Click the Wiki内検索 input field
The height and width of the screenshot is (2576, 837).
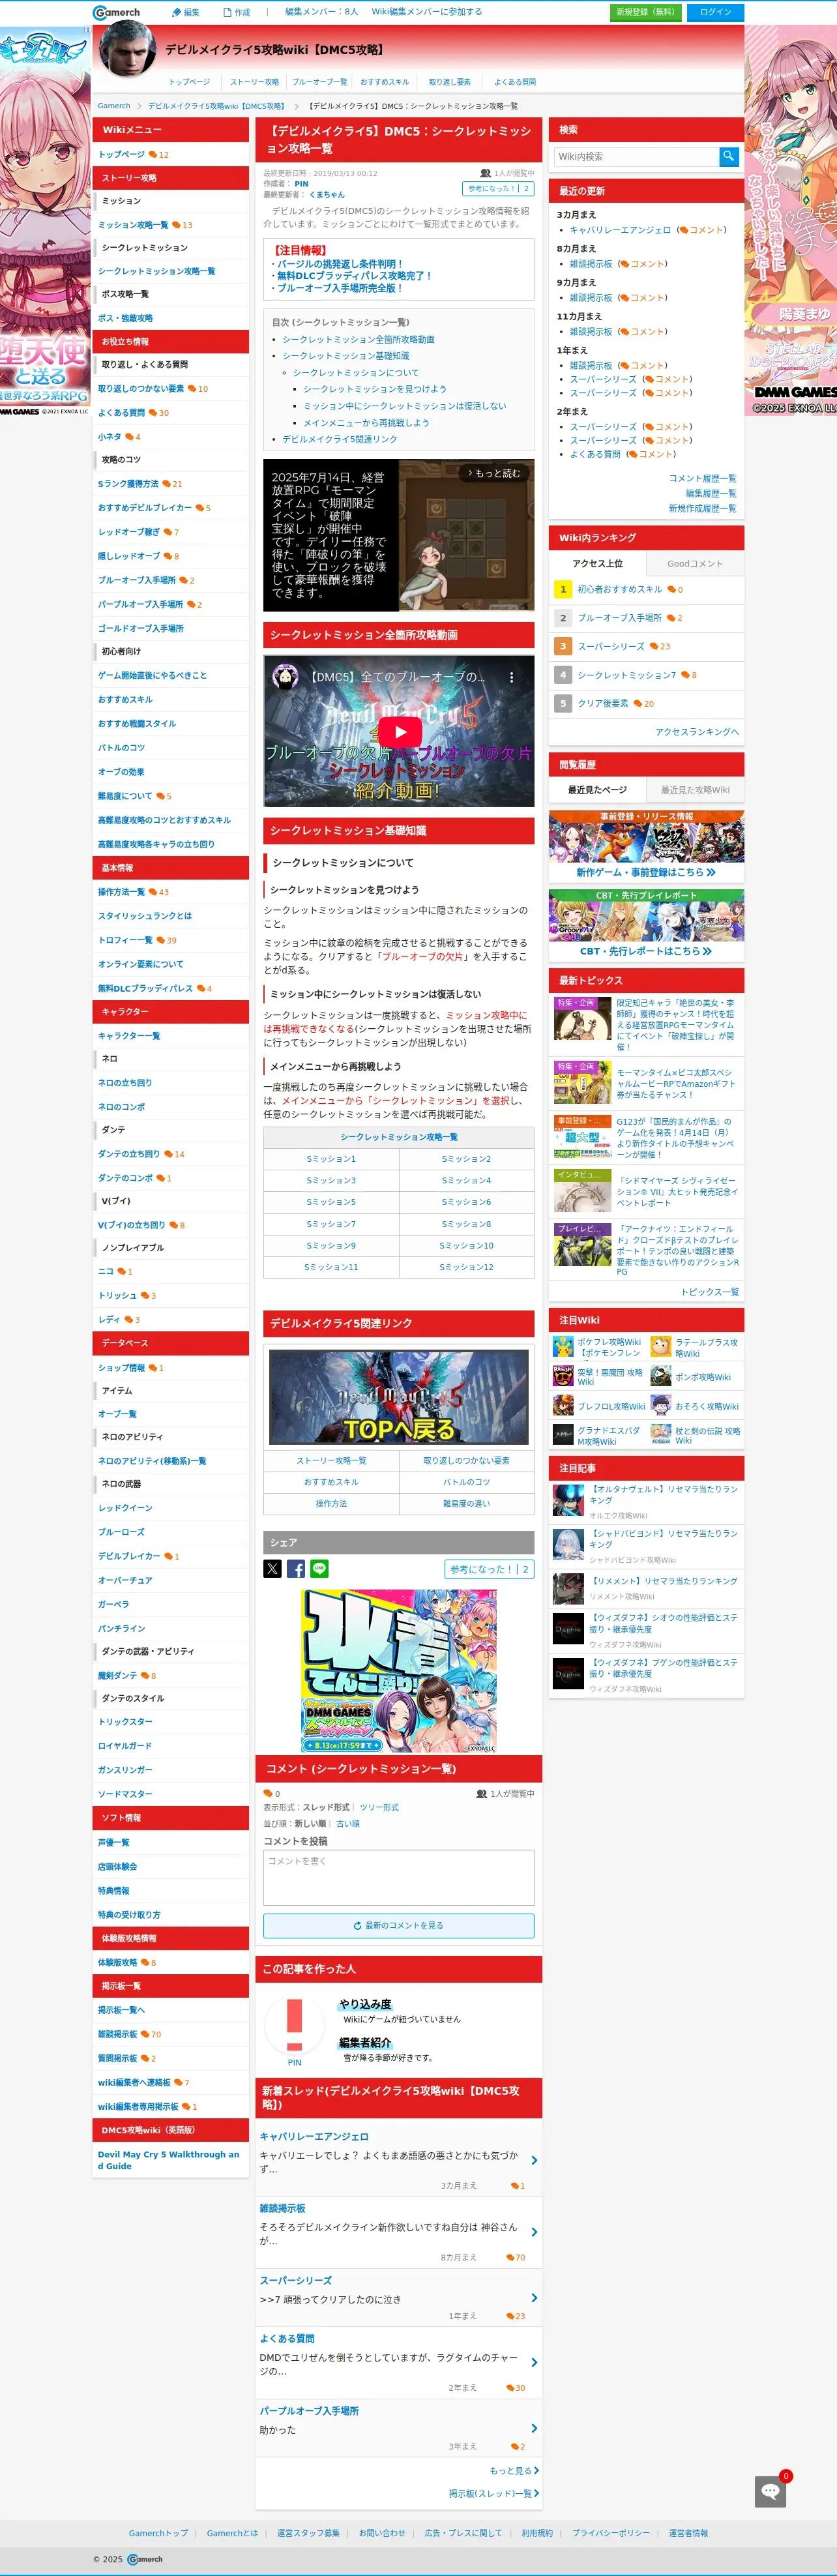pyautogui.click(x=637, y=156)
